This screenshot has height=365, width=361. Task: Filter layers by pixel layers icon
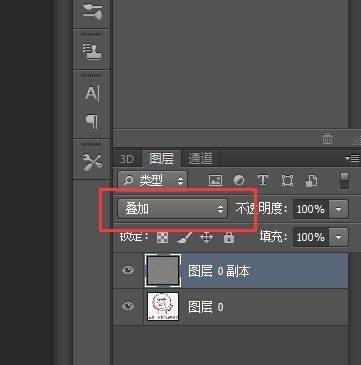click(215, 180)
